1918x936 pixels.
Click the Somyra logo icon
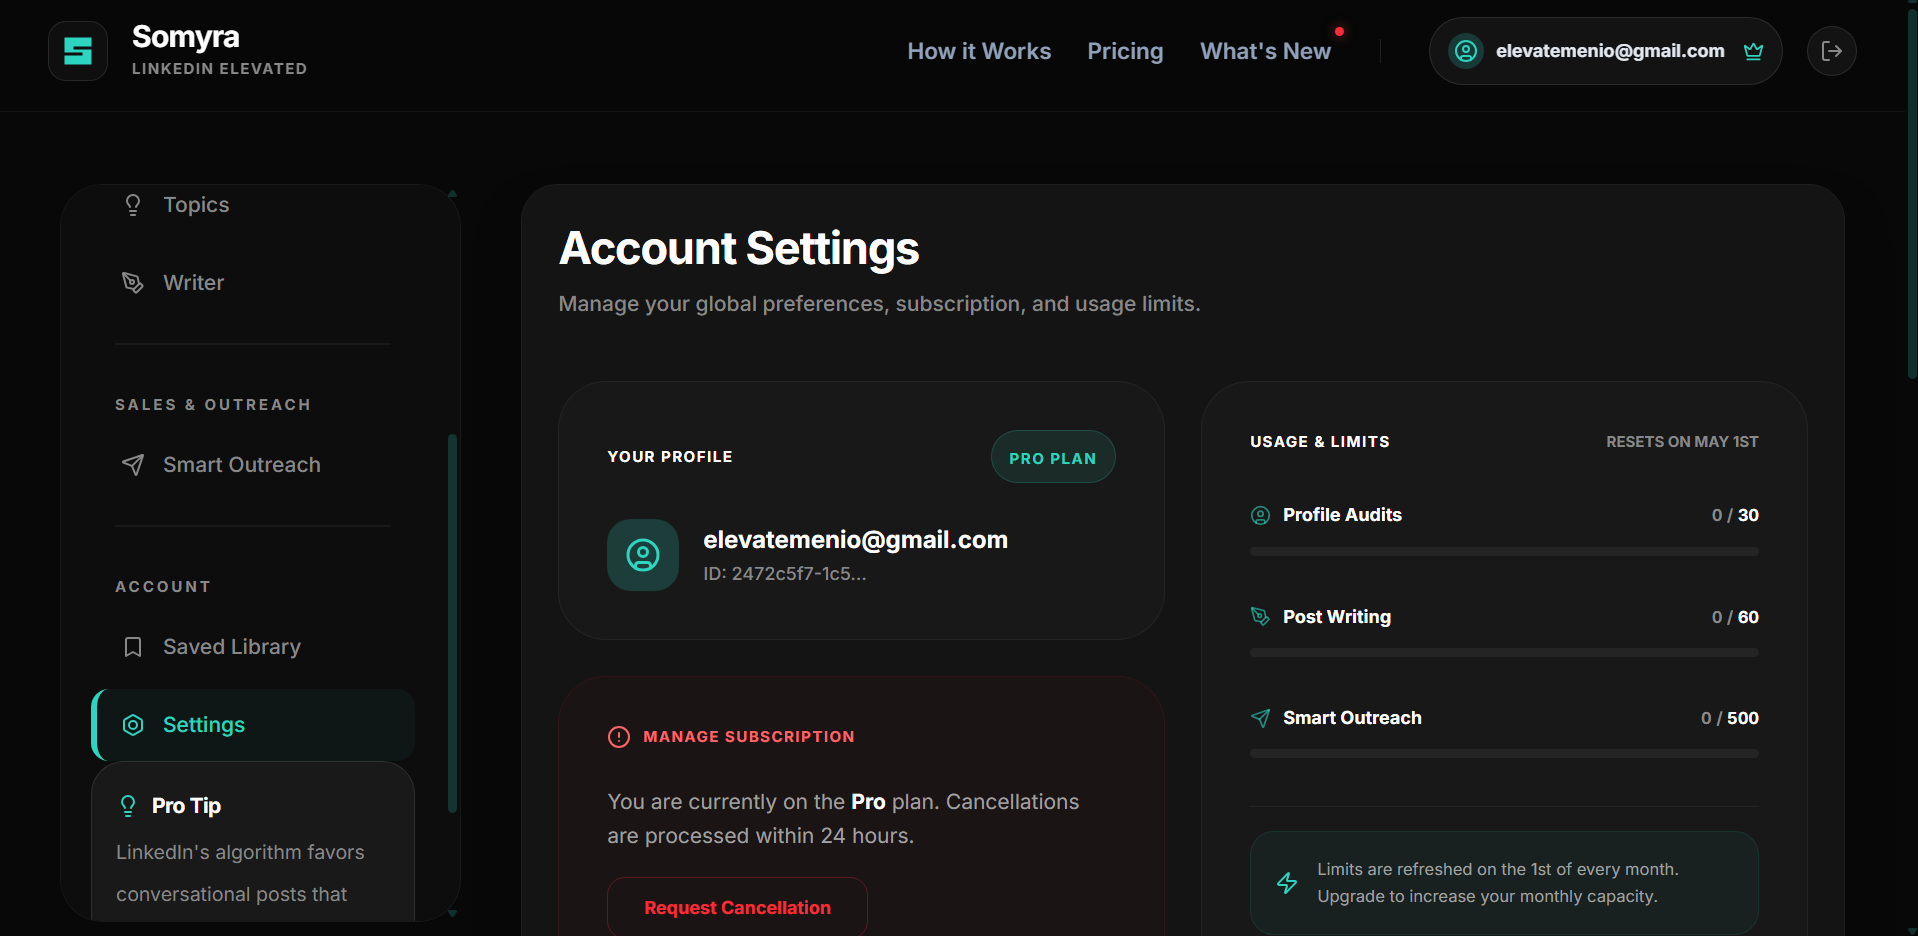pos(77,50)
